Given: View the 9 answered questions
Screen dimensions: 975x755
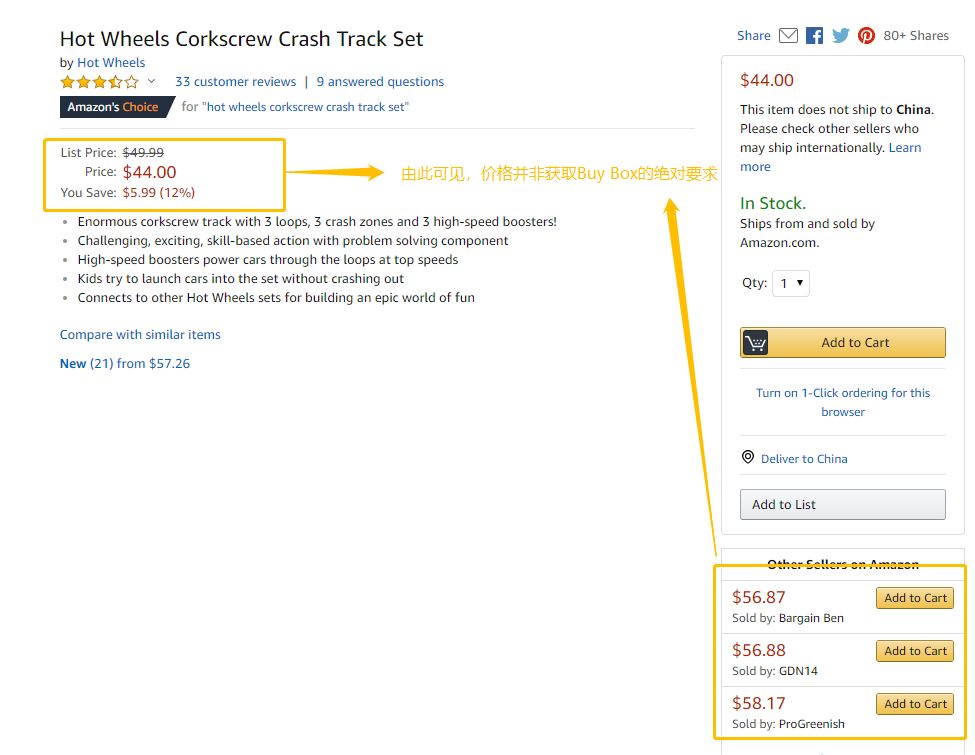Looking at the screenshot, I should (x=380, y=82).
